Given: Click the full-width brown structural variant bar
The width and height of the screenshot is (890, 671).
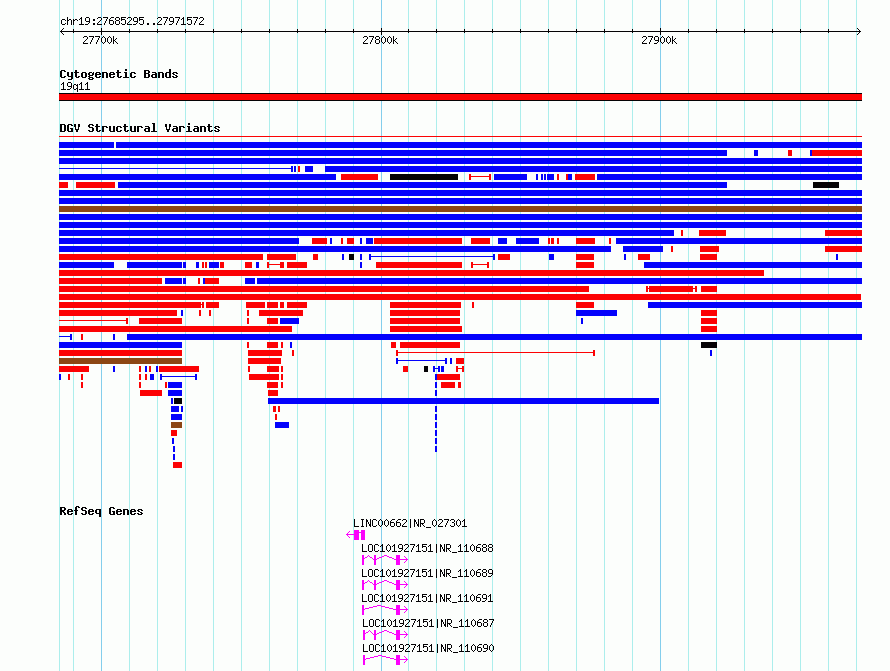Looking at the screenshot, I should tap(460, 209).
